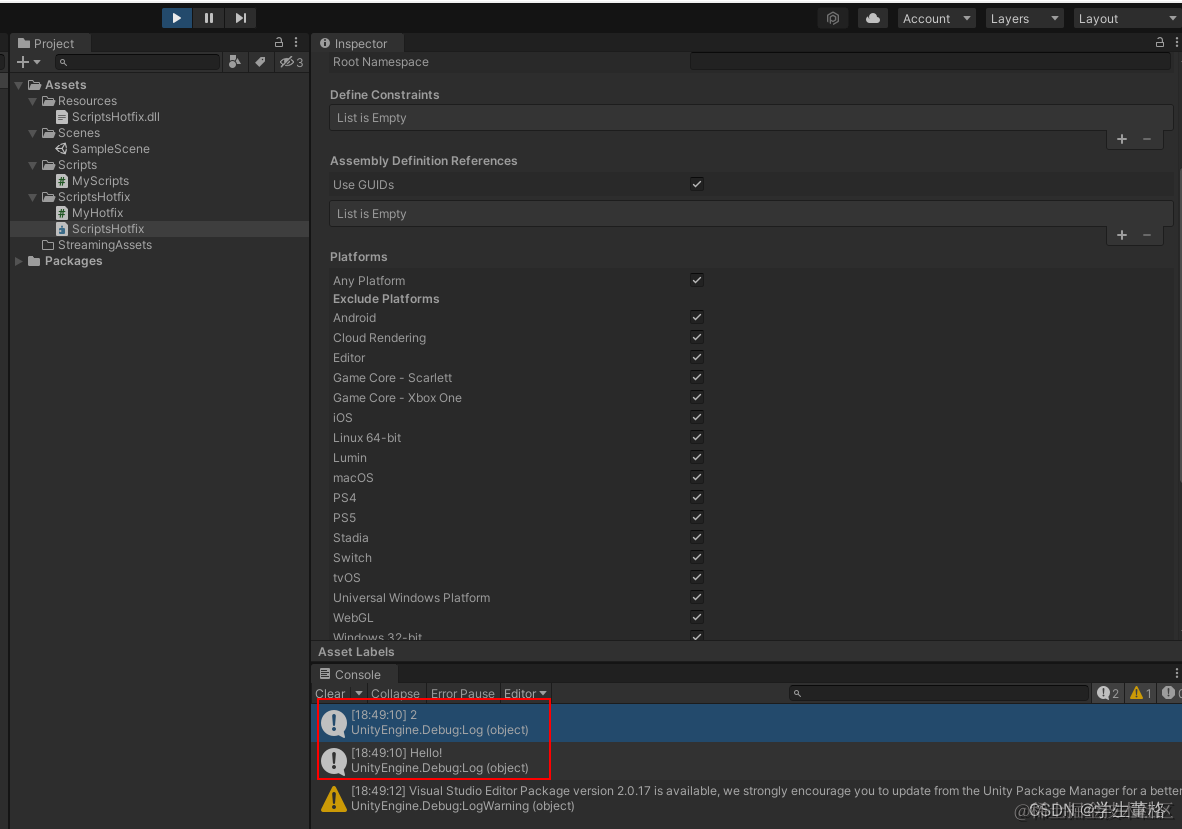This screenshot has height=829, width=1182.
Task: Toggle the Inspector lock icon
Action: pos(1160,43)
